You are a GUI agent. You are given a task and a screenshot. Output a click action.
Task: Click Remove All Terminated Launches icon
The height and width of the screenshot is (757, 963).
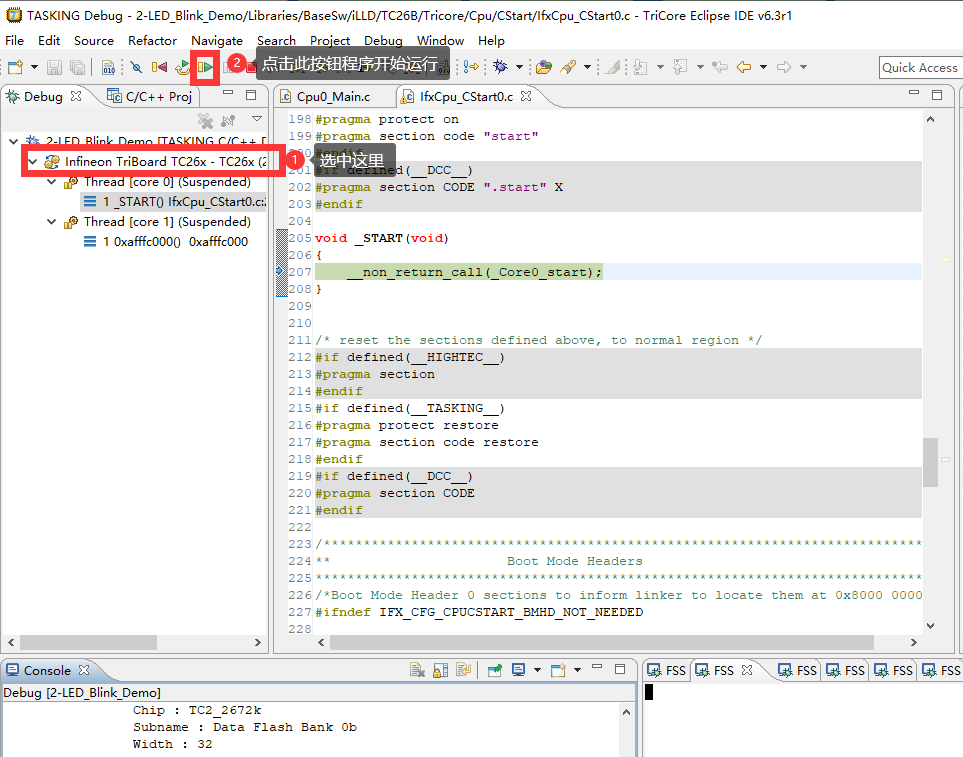pyautogui.click(x=205, y=120)
